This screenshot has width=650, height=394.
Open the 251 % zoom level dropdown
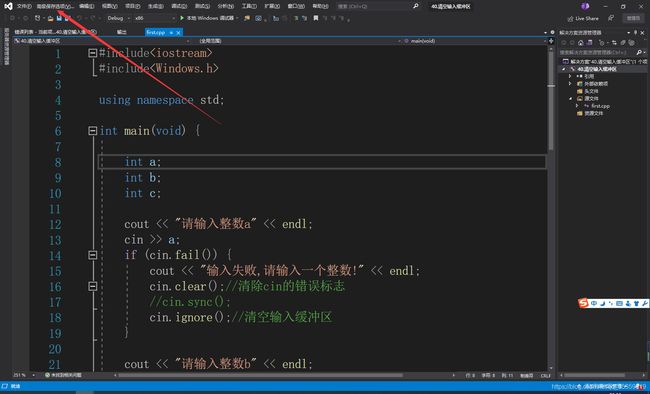point(24,375)
